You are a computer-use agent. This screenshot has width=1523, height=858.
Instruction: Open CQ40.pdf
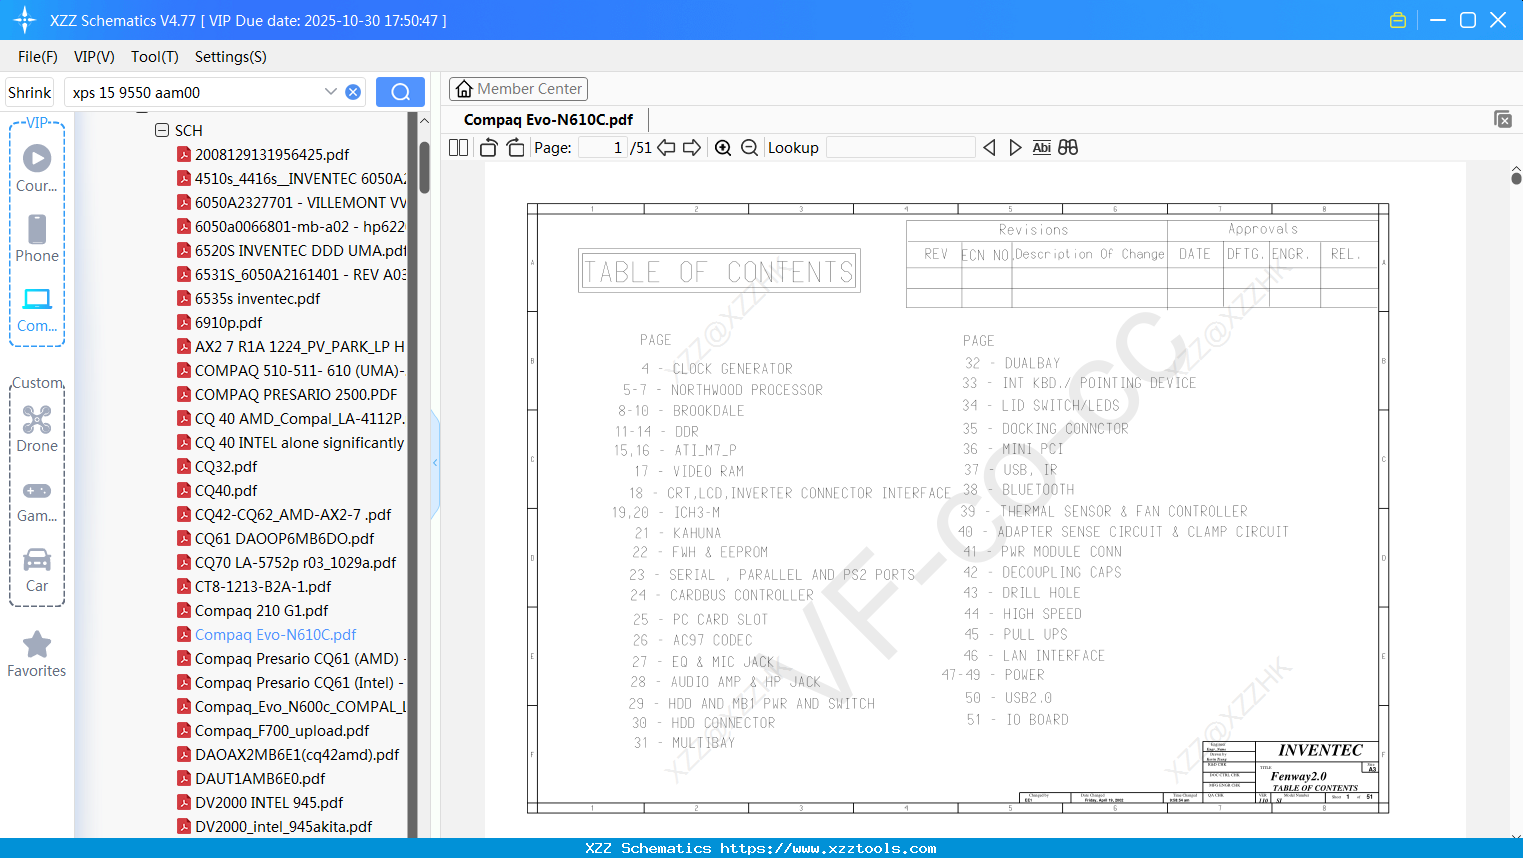(226, 491)
